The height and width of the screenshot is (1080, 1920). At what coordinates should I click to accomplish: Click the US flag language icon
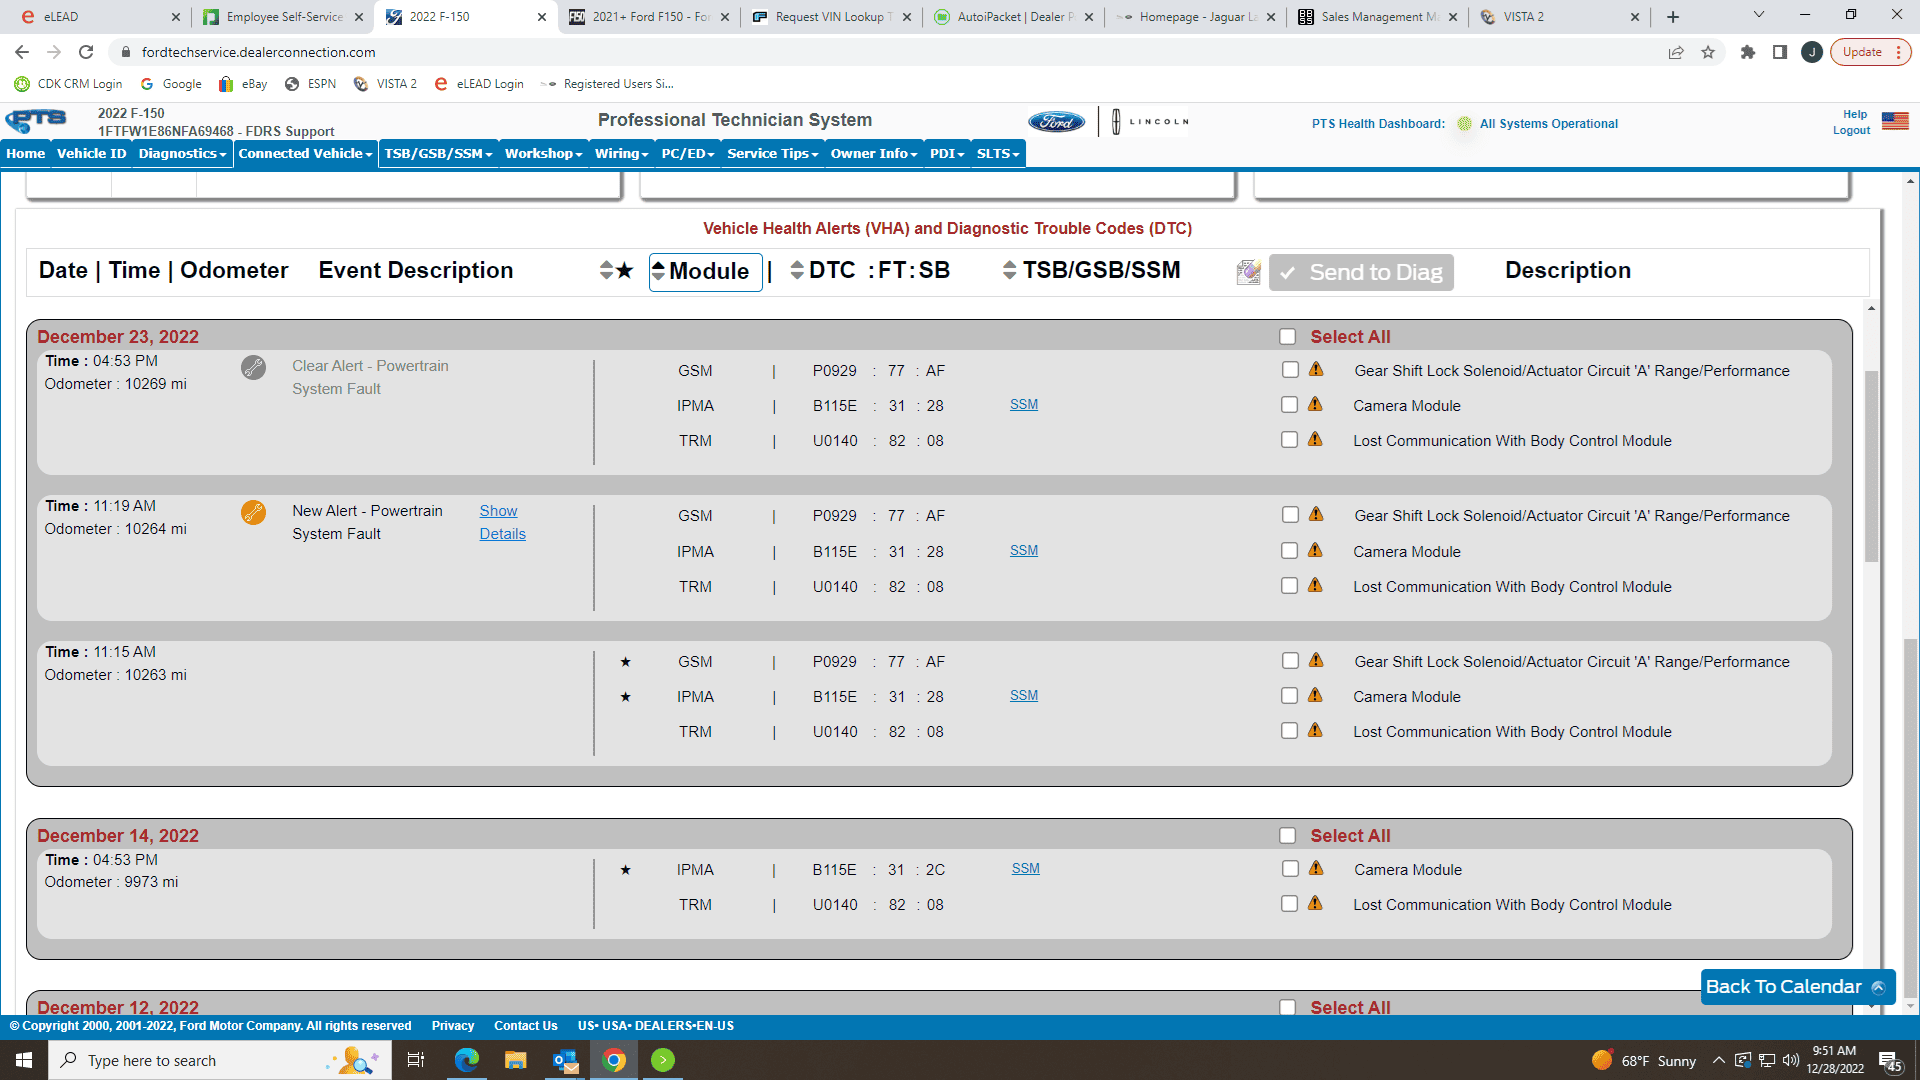coord(1894,121)
